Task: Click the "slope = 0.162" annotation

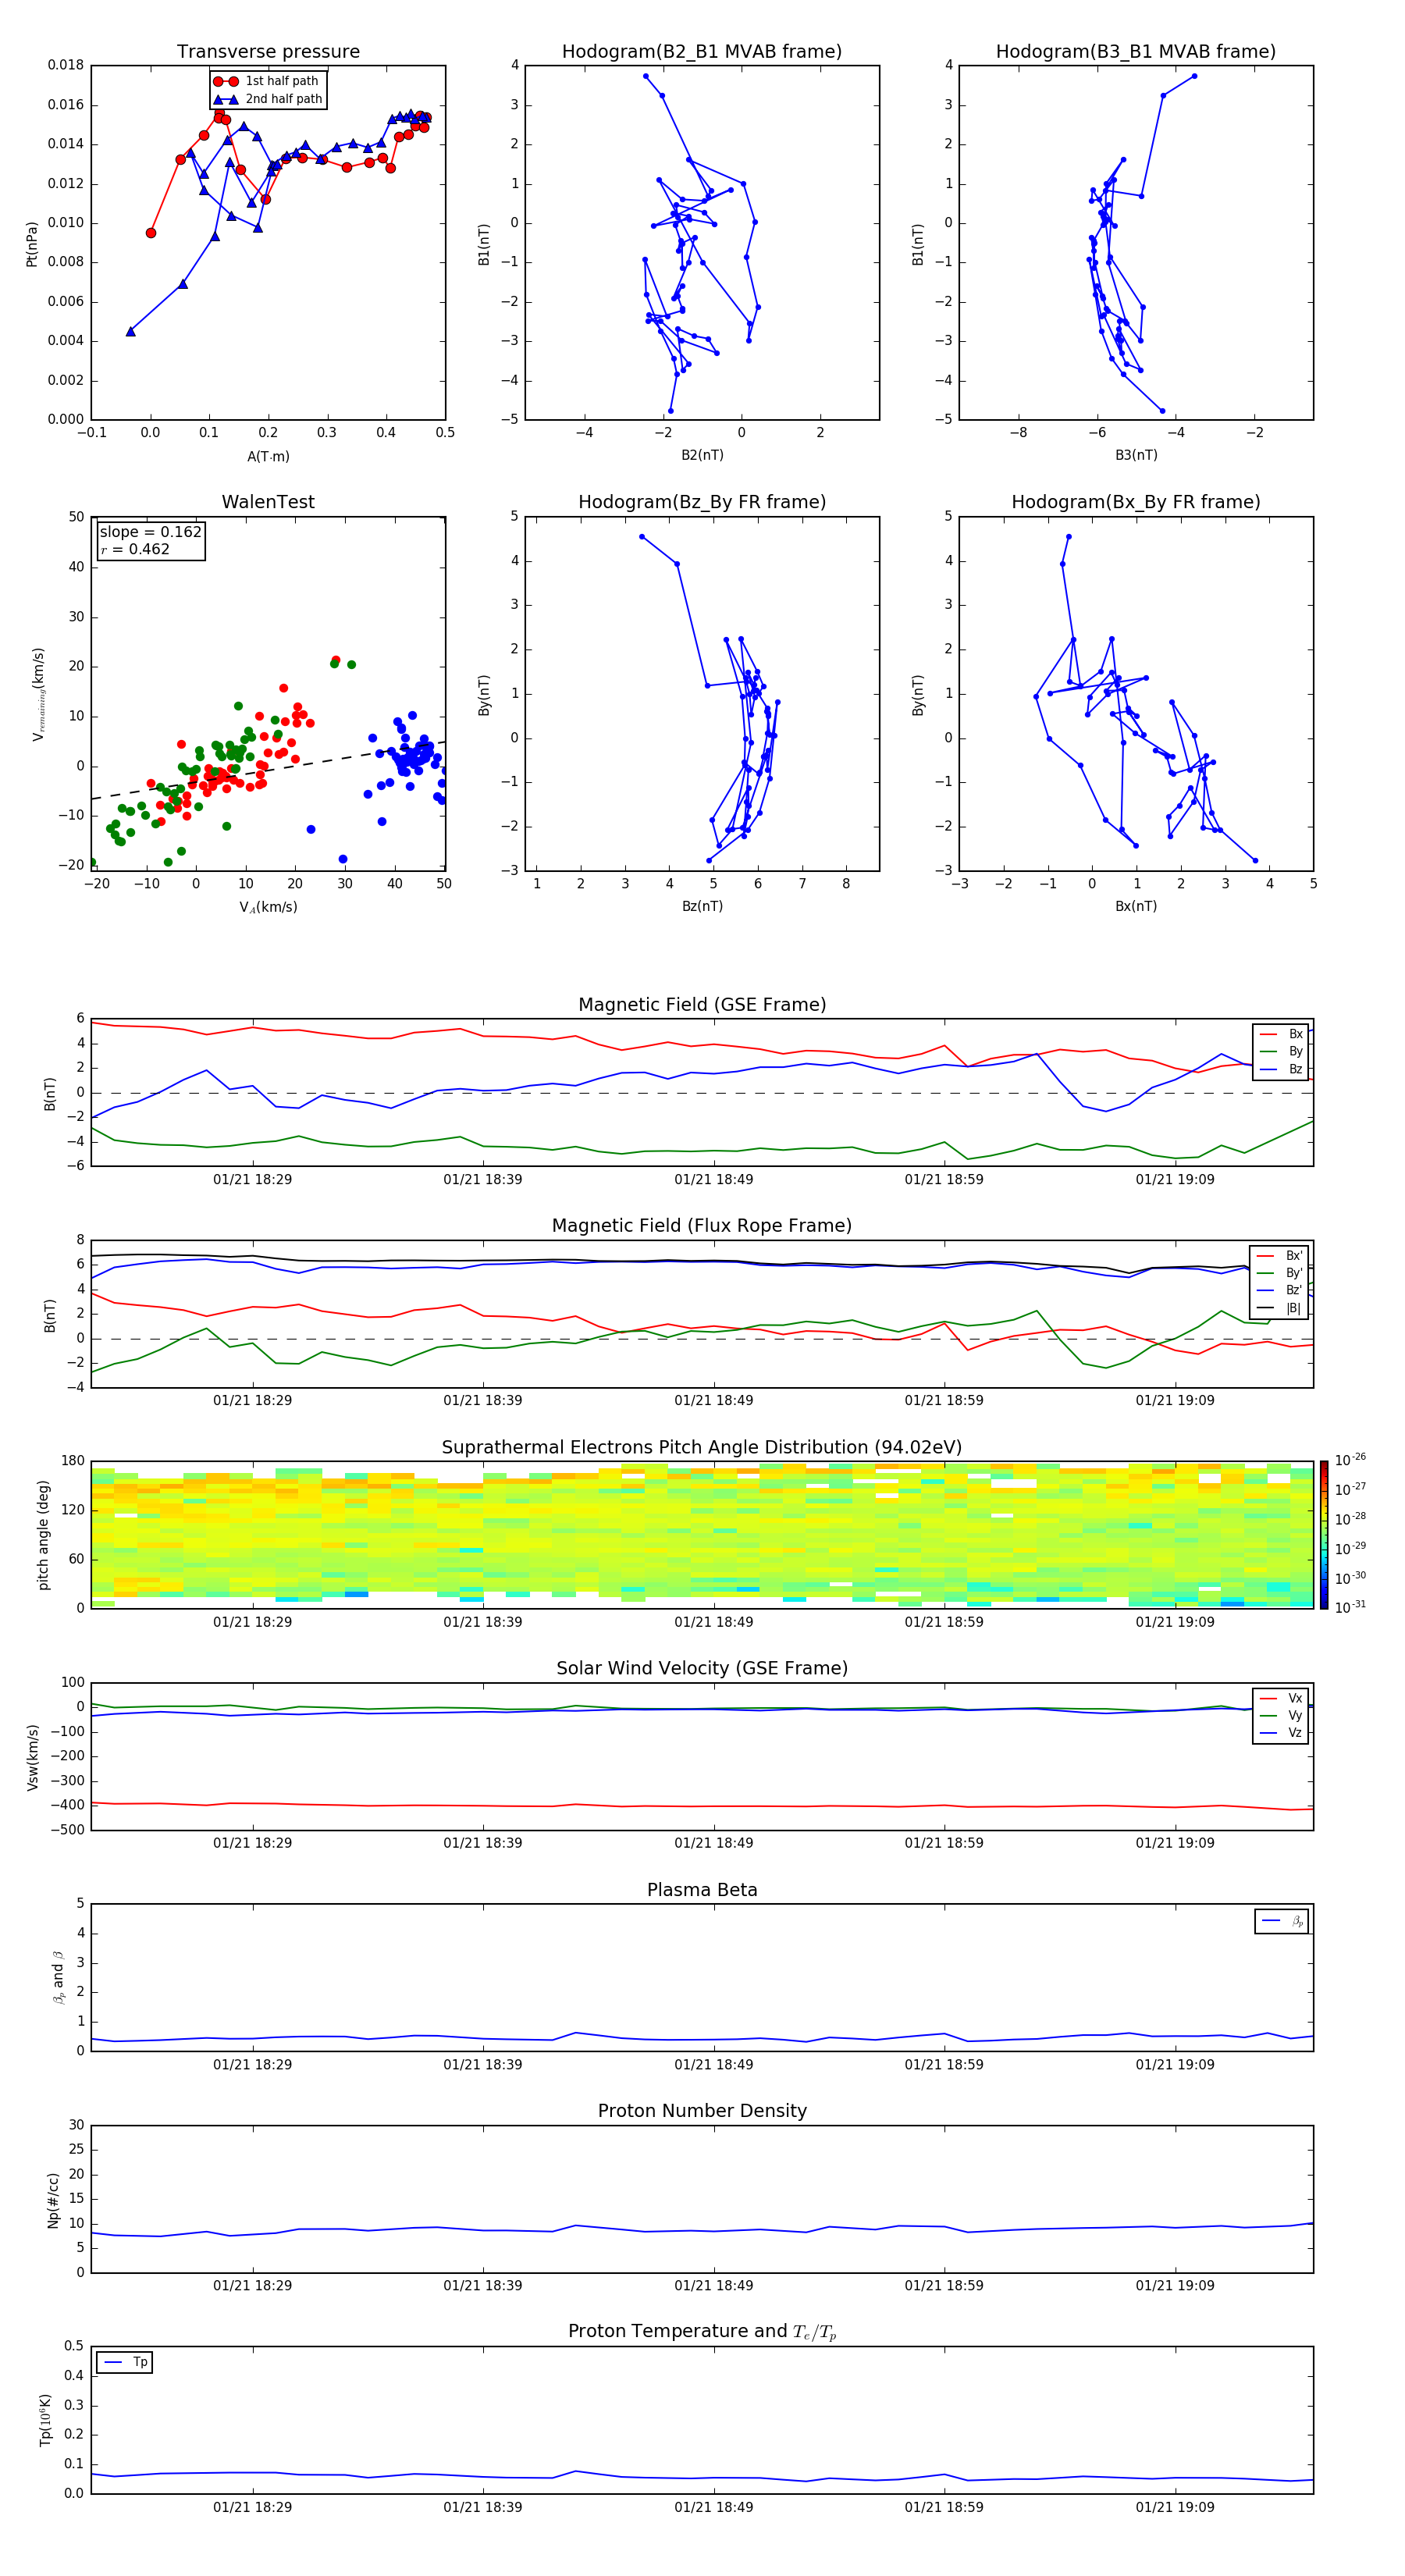Action: 150,532
